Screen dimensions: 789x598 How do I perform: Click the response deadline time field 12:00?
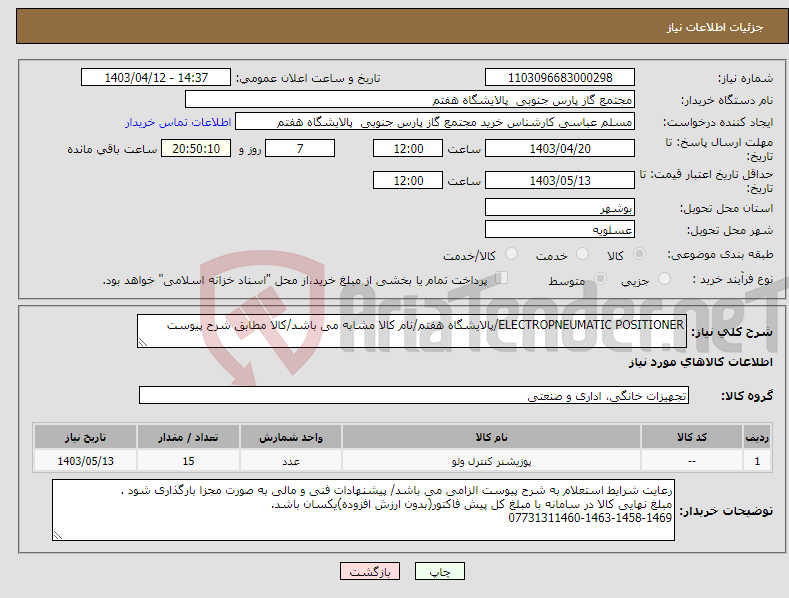pyautogui.click(x=408, y=148)
